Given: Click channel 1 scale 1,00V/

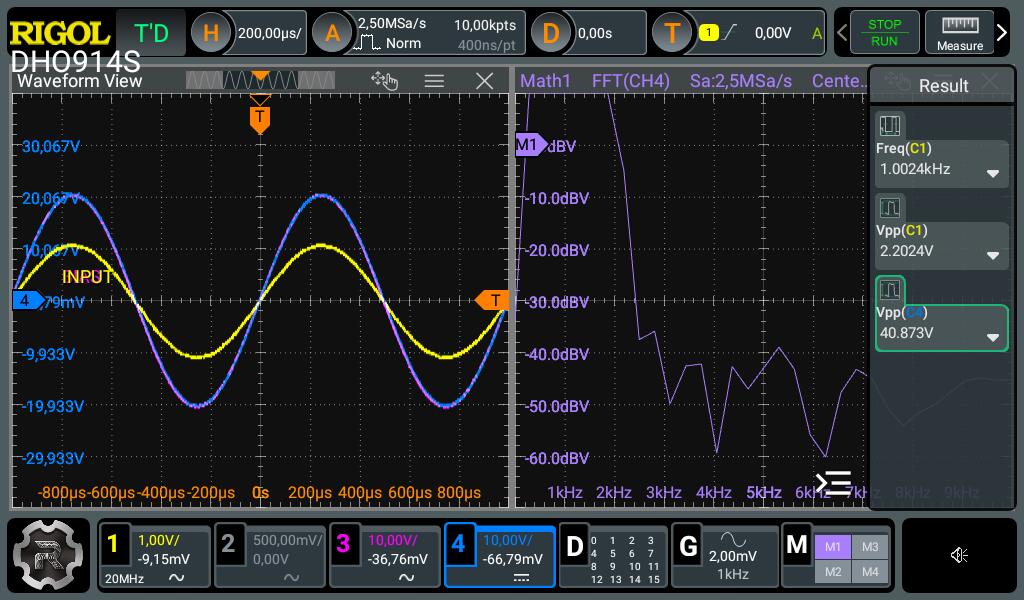Looking at the screenshot, I should click(x=158, y=540).
